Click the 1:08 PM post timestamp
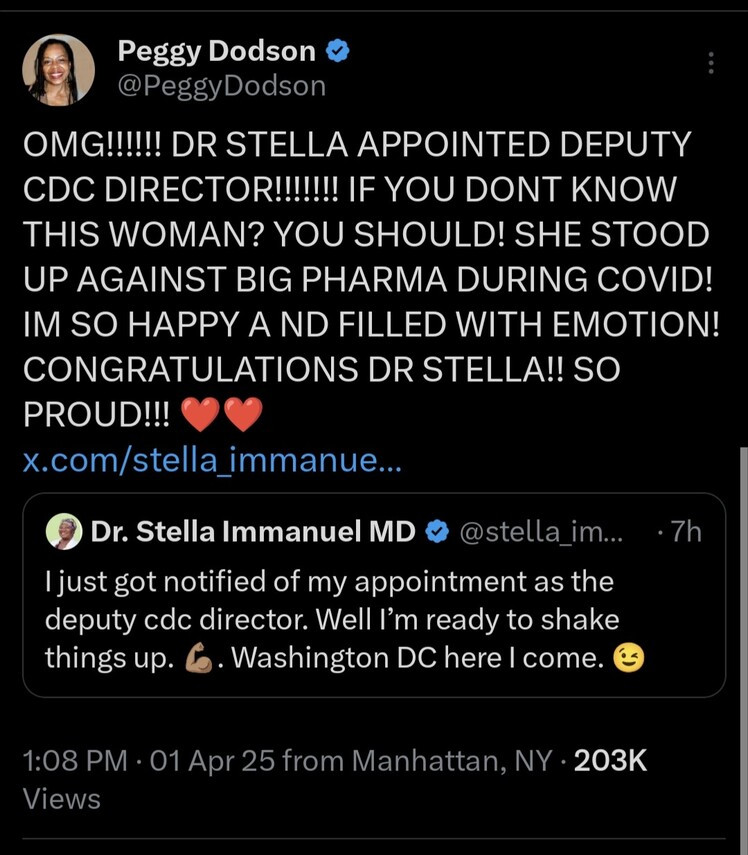Image resolution: width=748 pixels, height=855 pixels. pyautogui.click(x=74, y=760)
